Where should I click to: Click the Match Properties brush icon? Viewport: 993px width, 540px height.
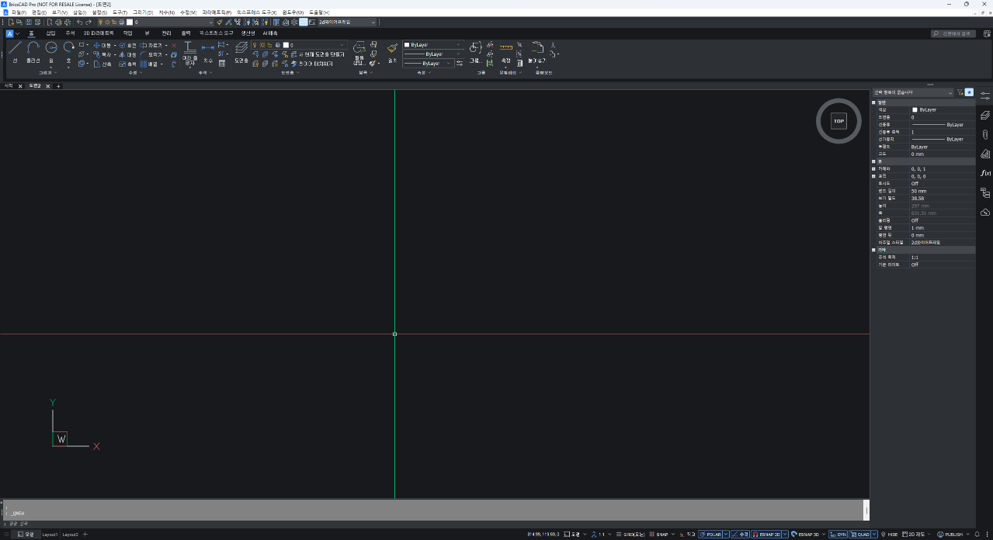(x=392, y=49)
